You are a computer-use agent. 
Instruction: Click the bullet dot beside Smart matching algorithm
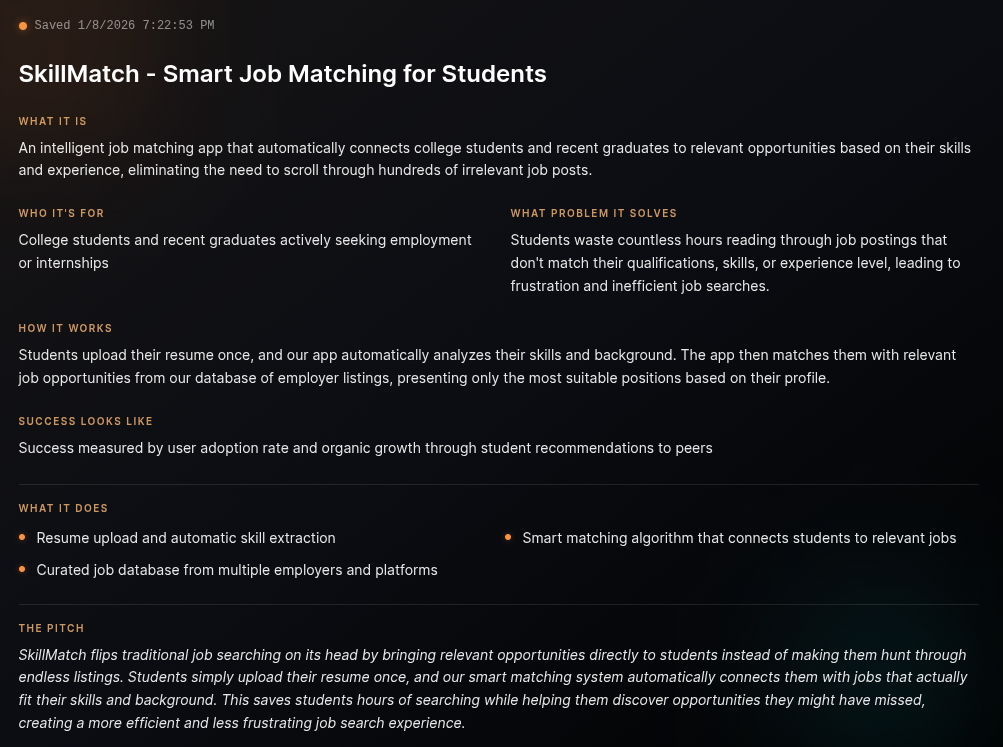pyautogui.click(x=508, y=538)
